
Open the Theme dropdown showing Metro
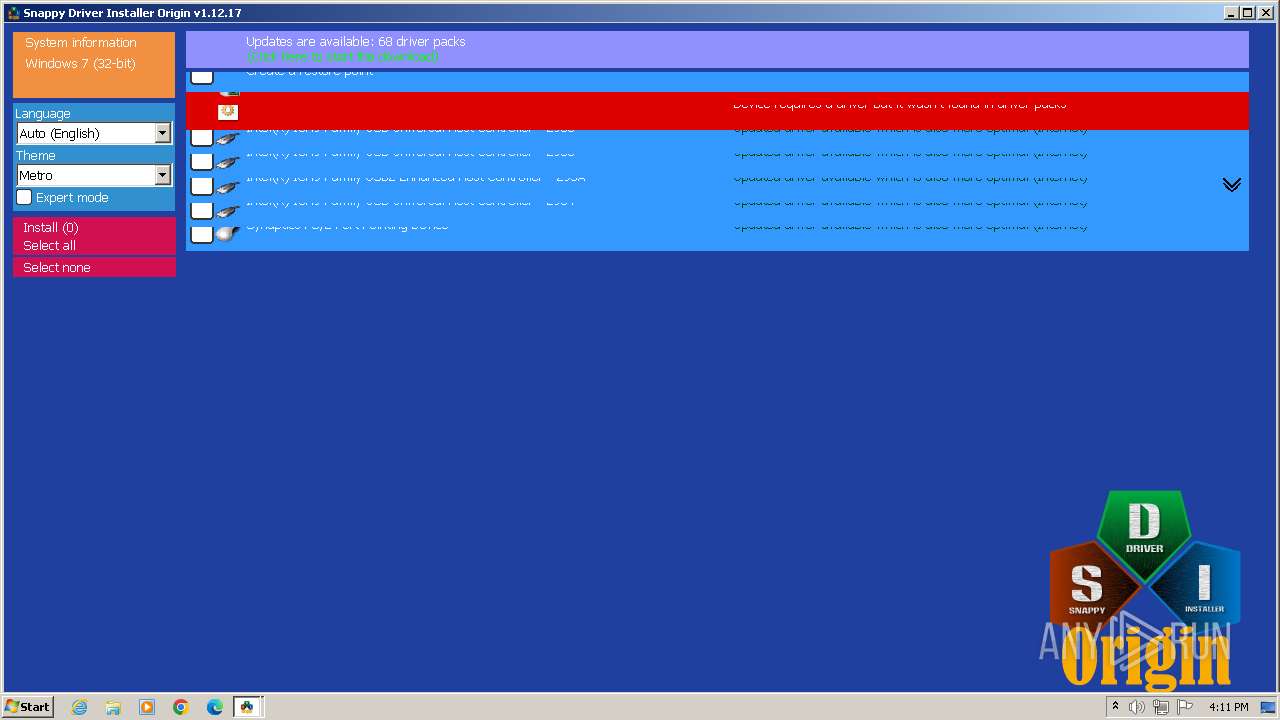94,175
